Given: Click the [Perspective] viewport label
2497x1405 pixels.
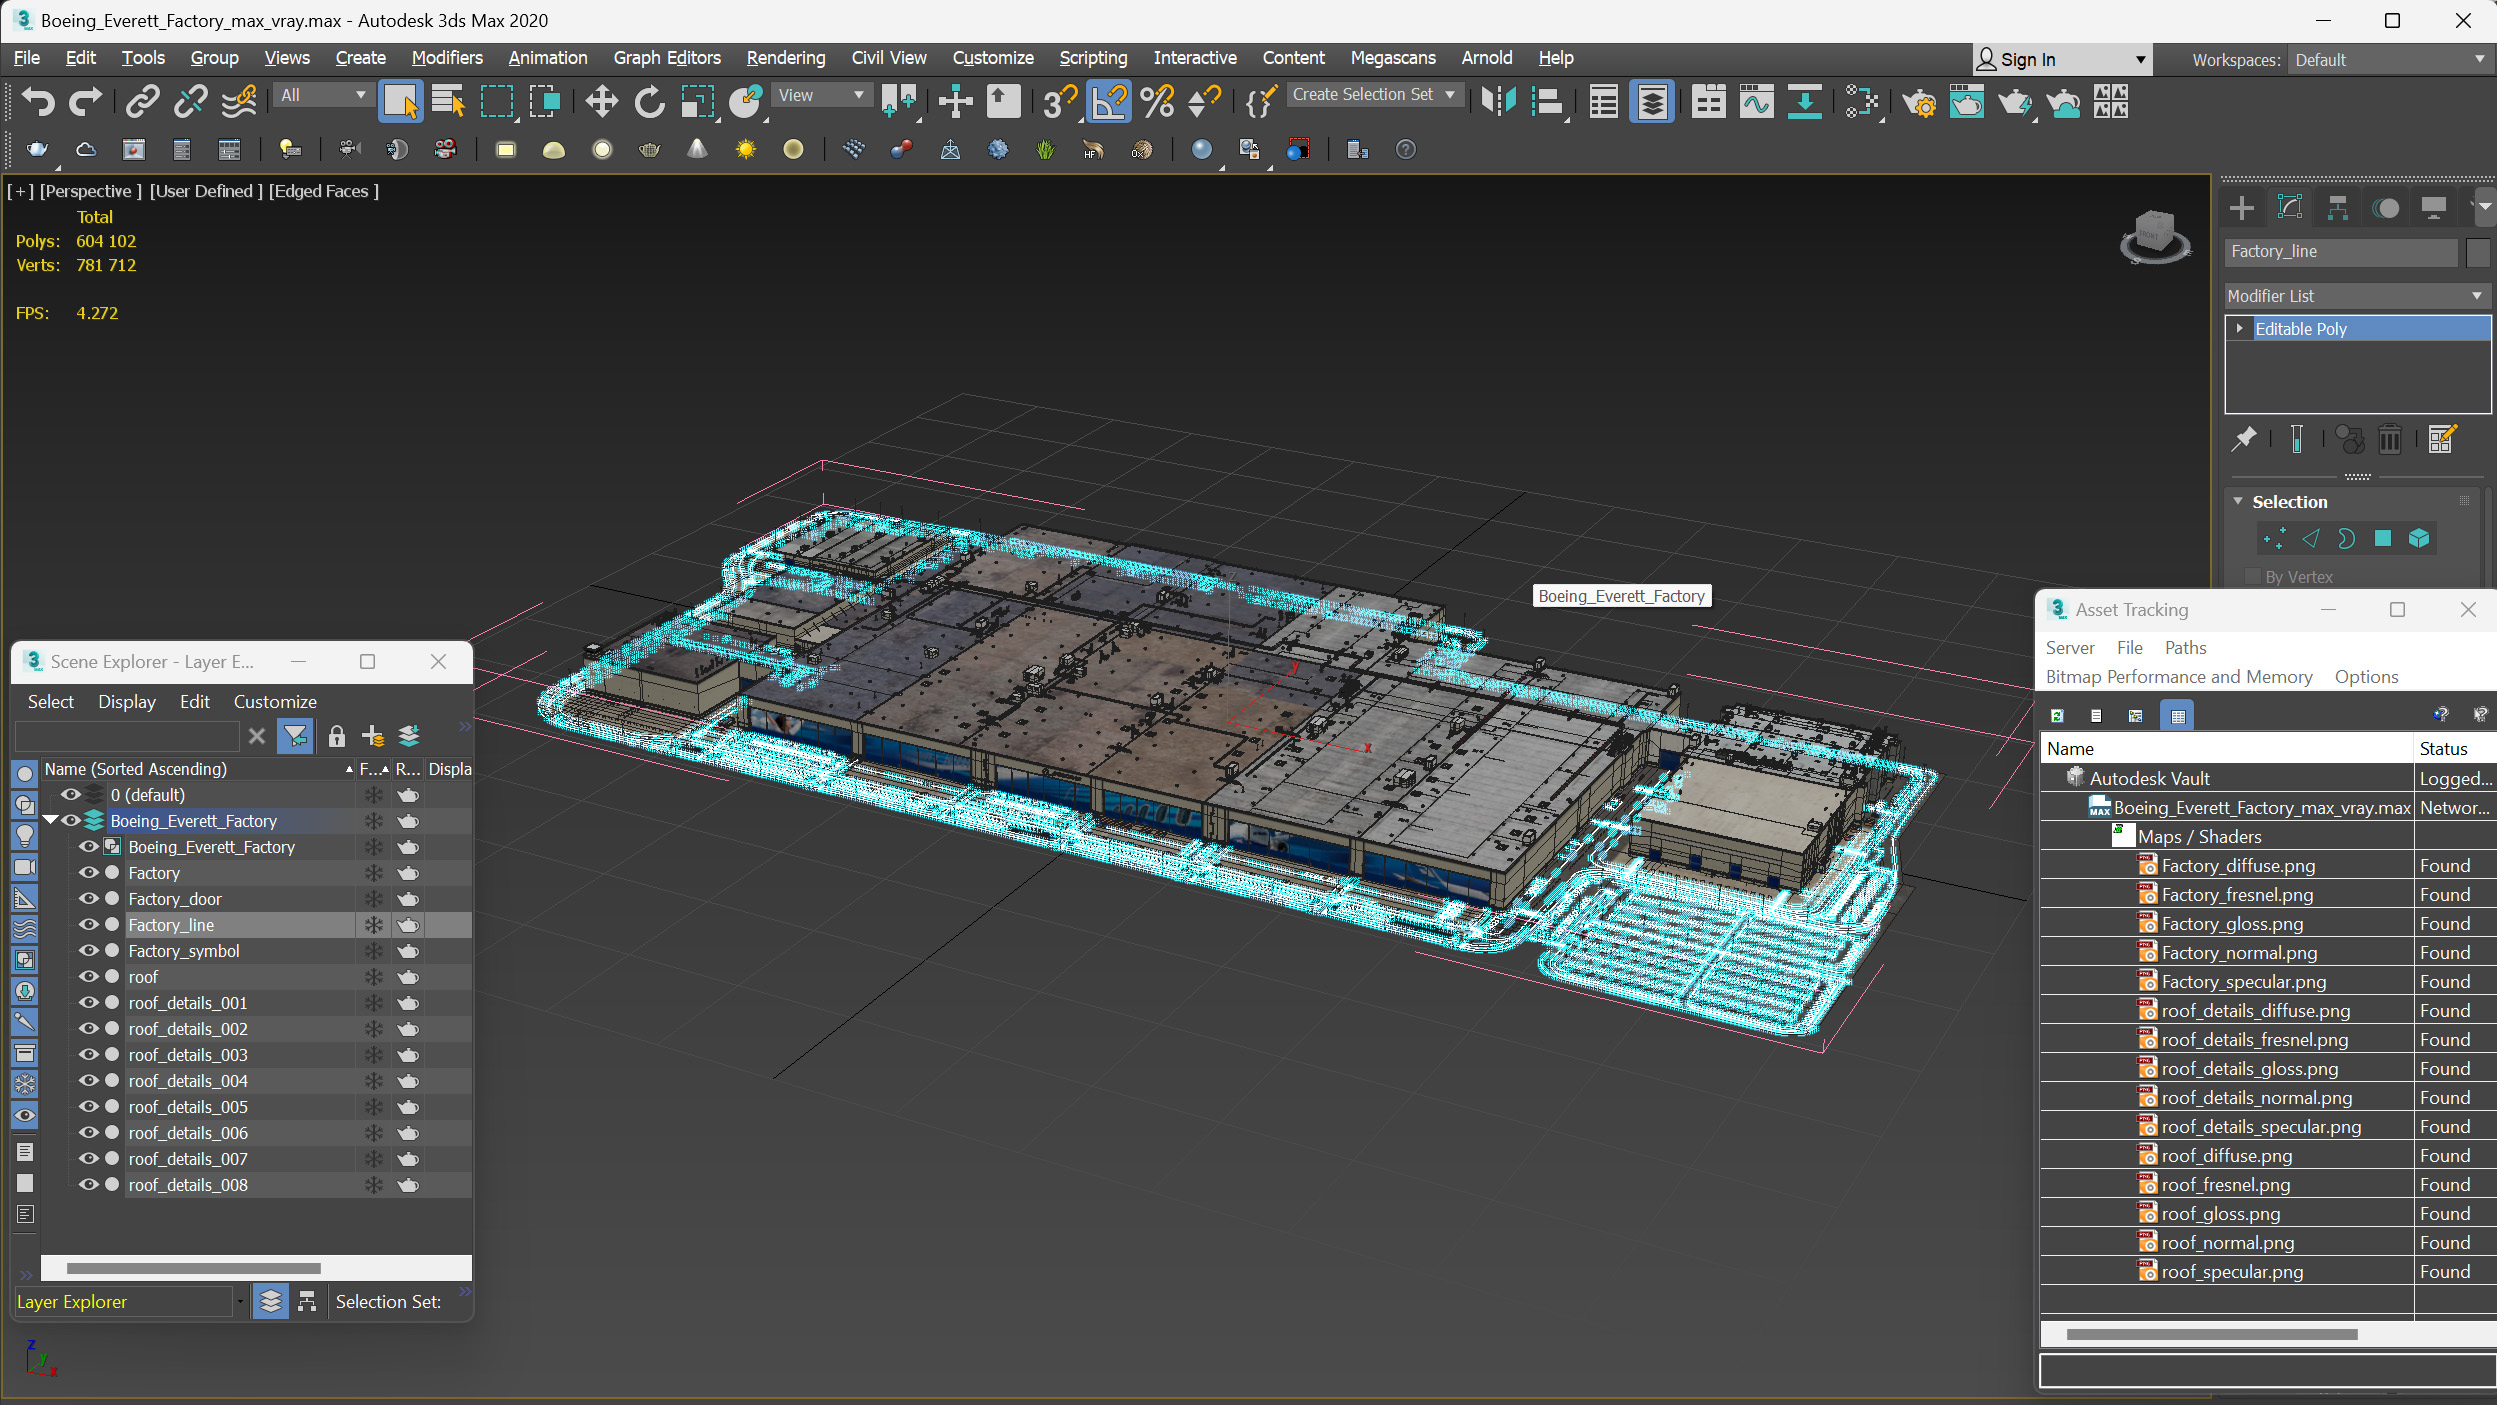Looking at the screenshot, I should 91,191.
